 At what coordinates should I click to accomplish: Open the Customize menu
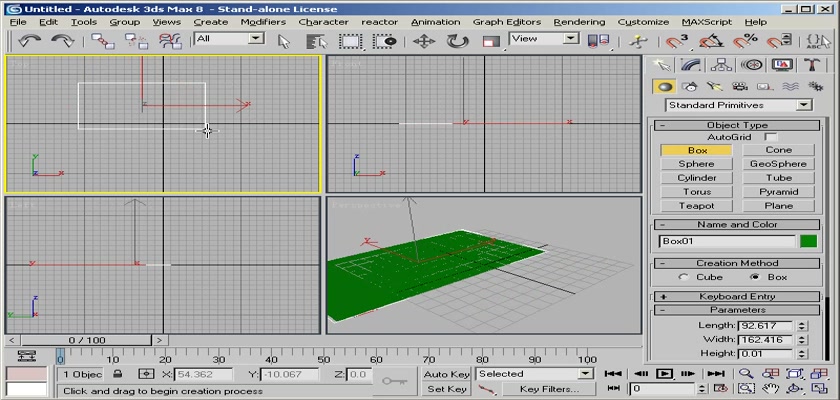(x=643, y=22)
